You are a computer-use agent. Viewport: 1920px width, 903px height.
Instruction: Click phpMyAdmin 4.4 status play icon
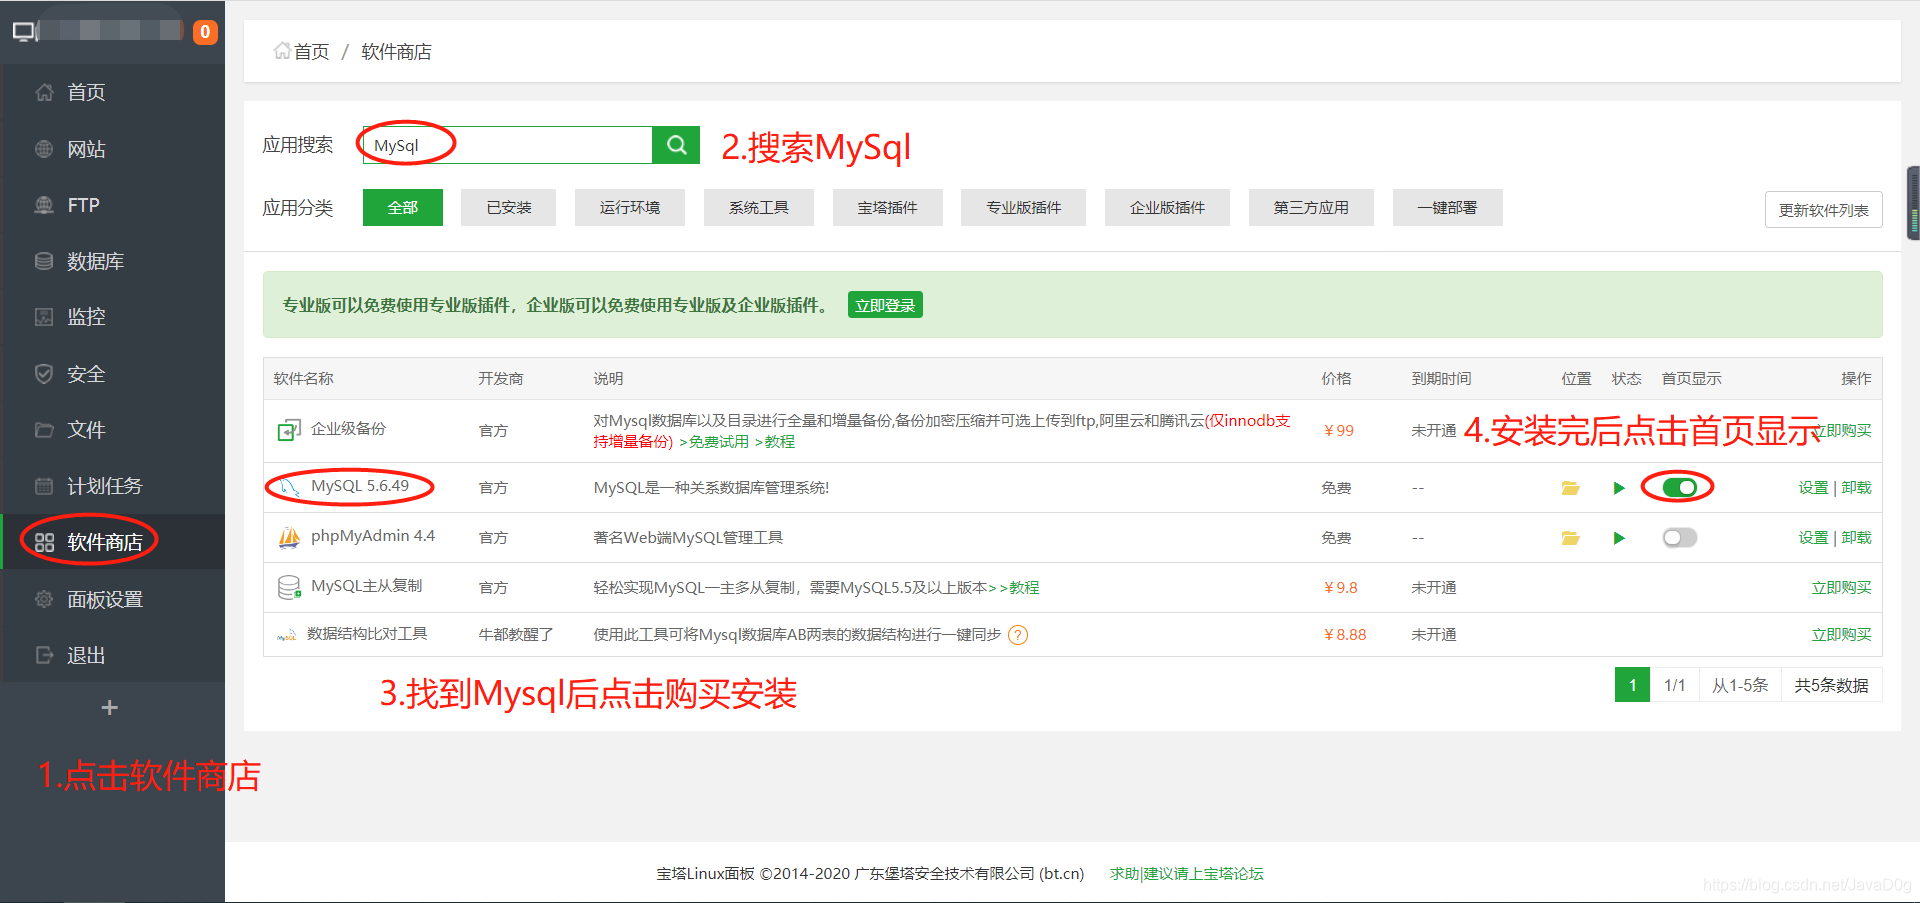(1619, 538)
